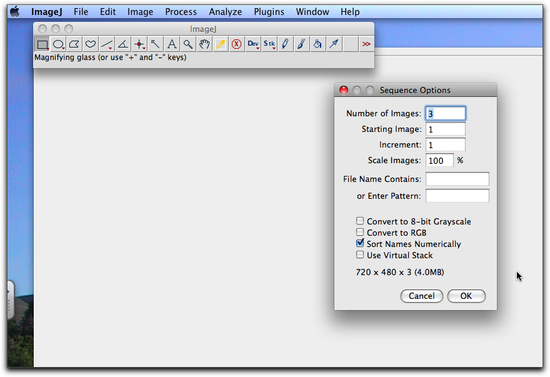Select the Oval selection tool
Image resolution: width=550 pixels, height=377 pixels.
[x=58, y=44]
